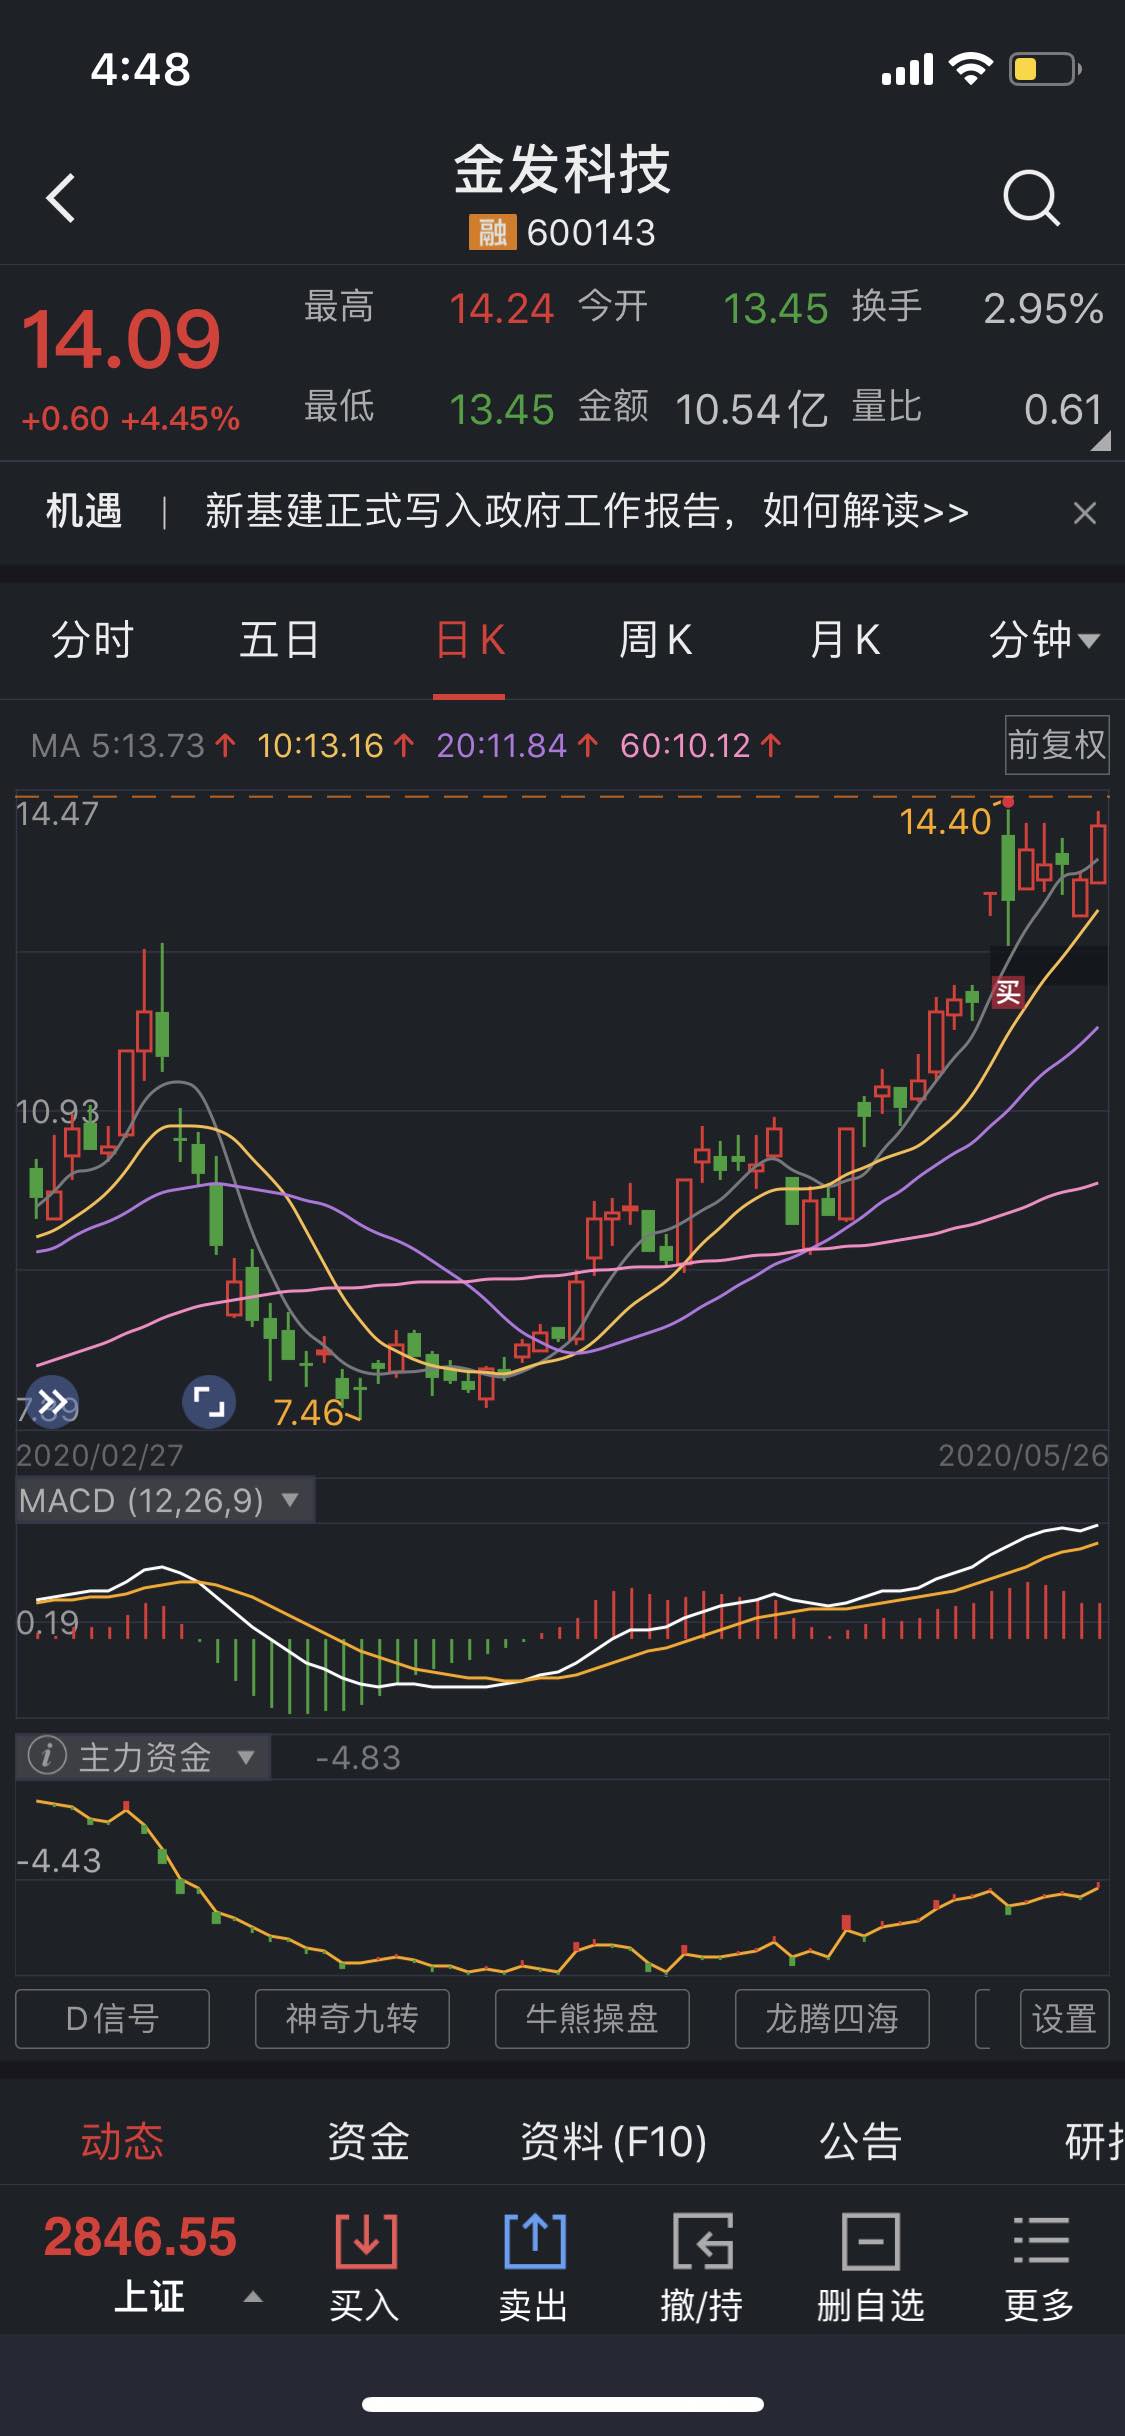Tap the 换手 turnover value 2.95%
Viewport: 1125px width, 2436px height.
pyautogui.click(x=1043, y=308)
